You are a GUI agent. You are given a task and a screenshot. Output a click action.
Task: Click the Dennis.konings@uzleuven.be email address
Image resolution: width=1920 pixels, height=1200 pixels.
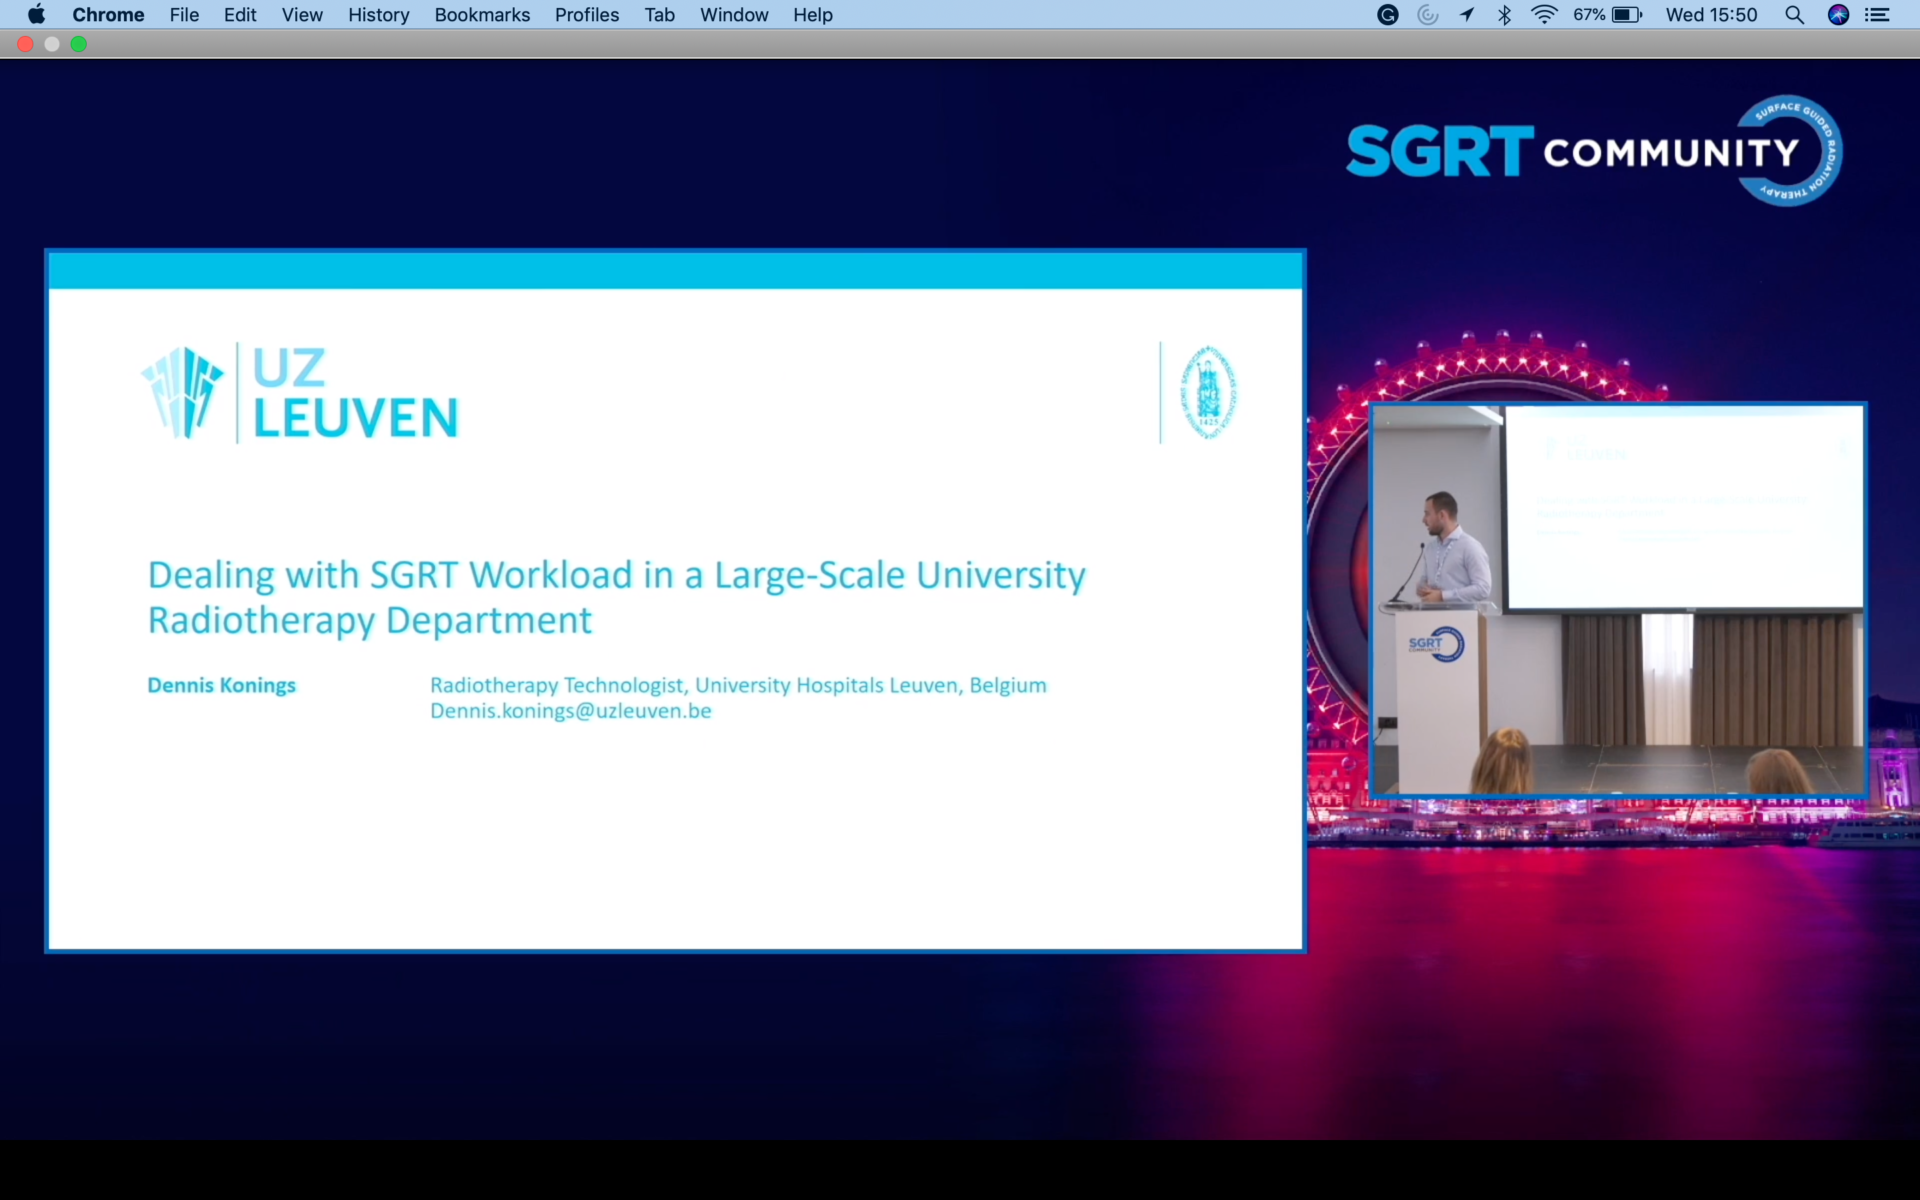(x=571, y=711)
